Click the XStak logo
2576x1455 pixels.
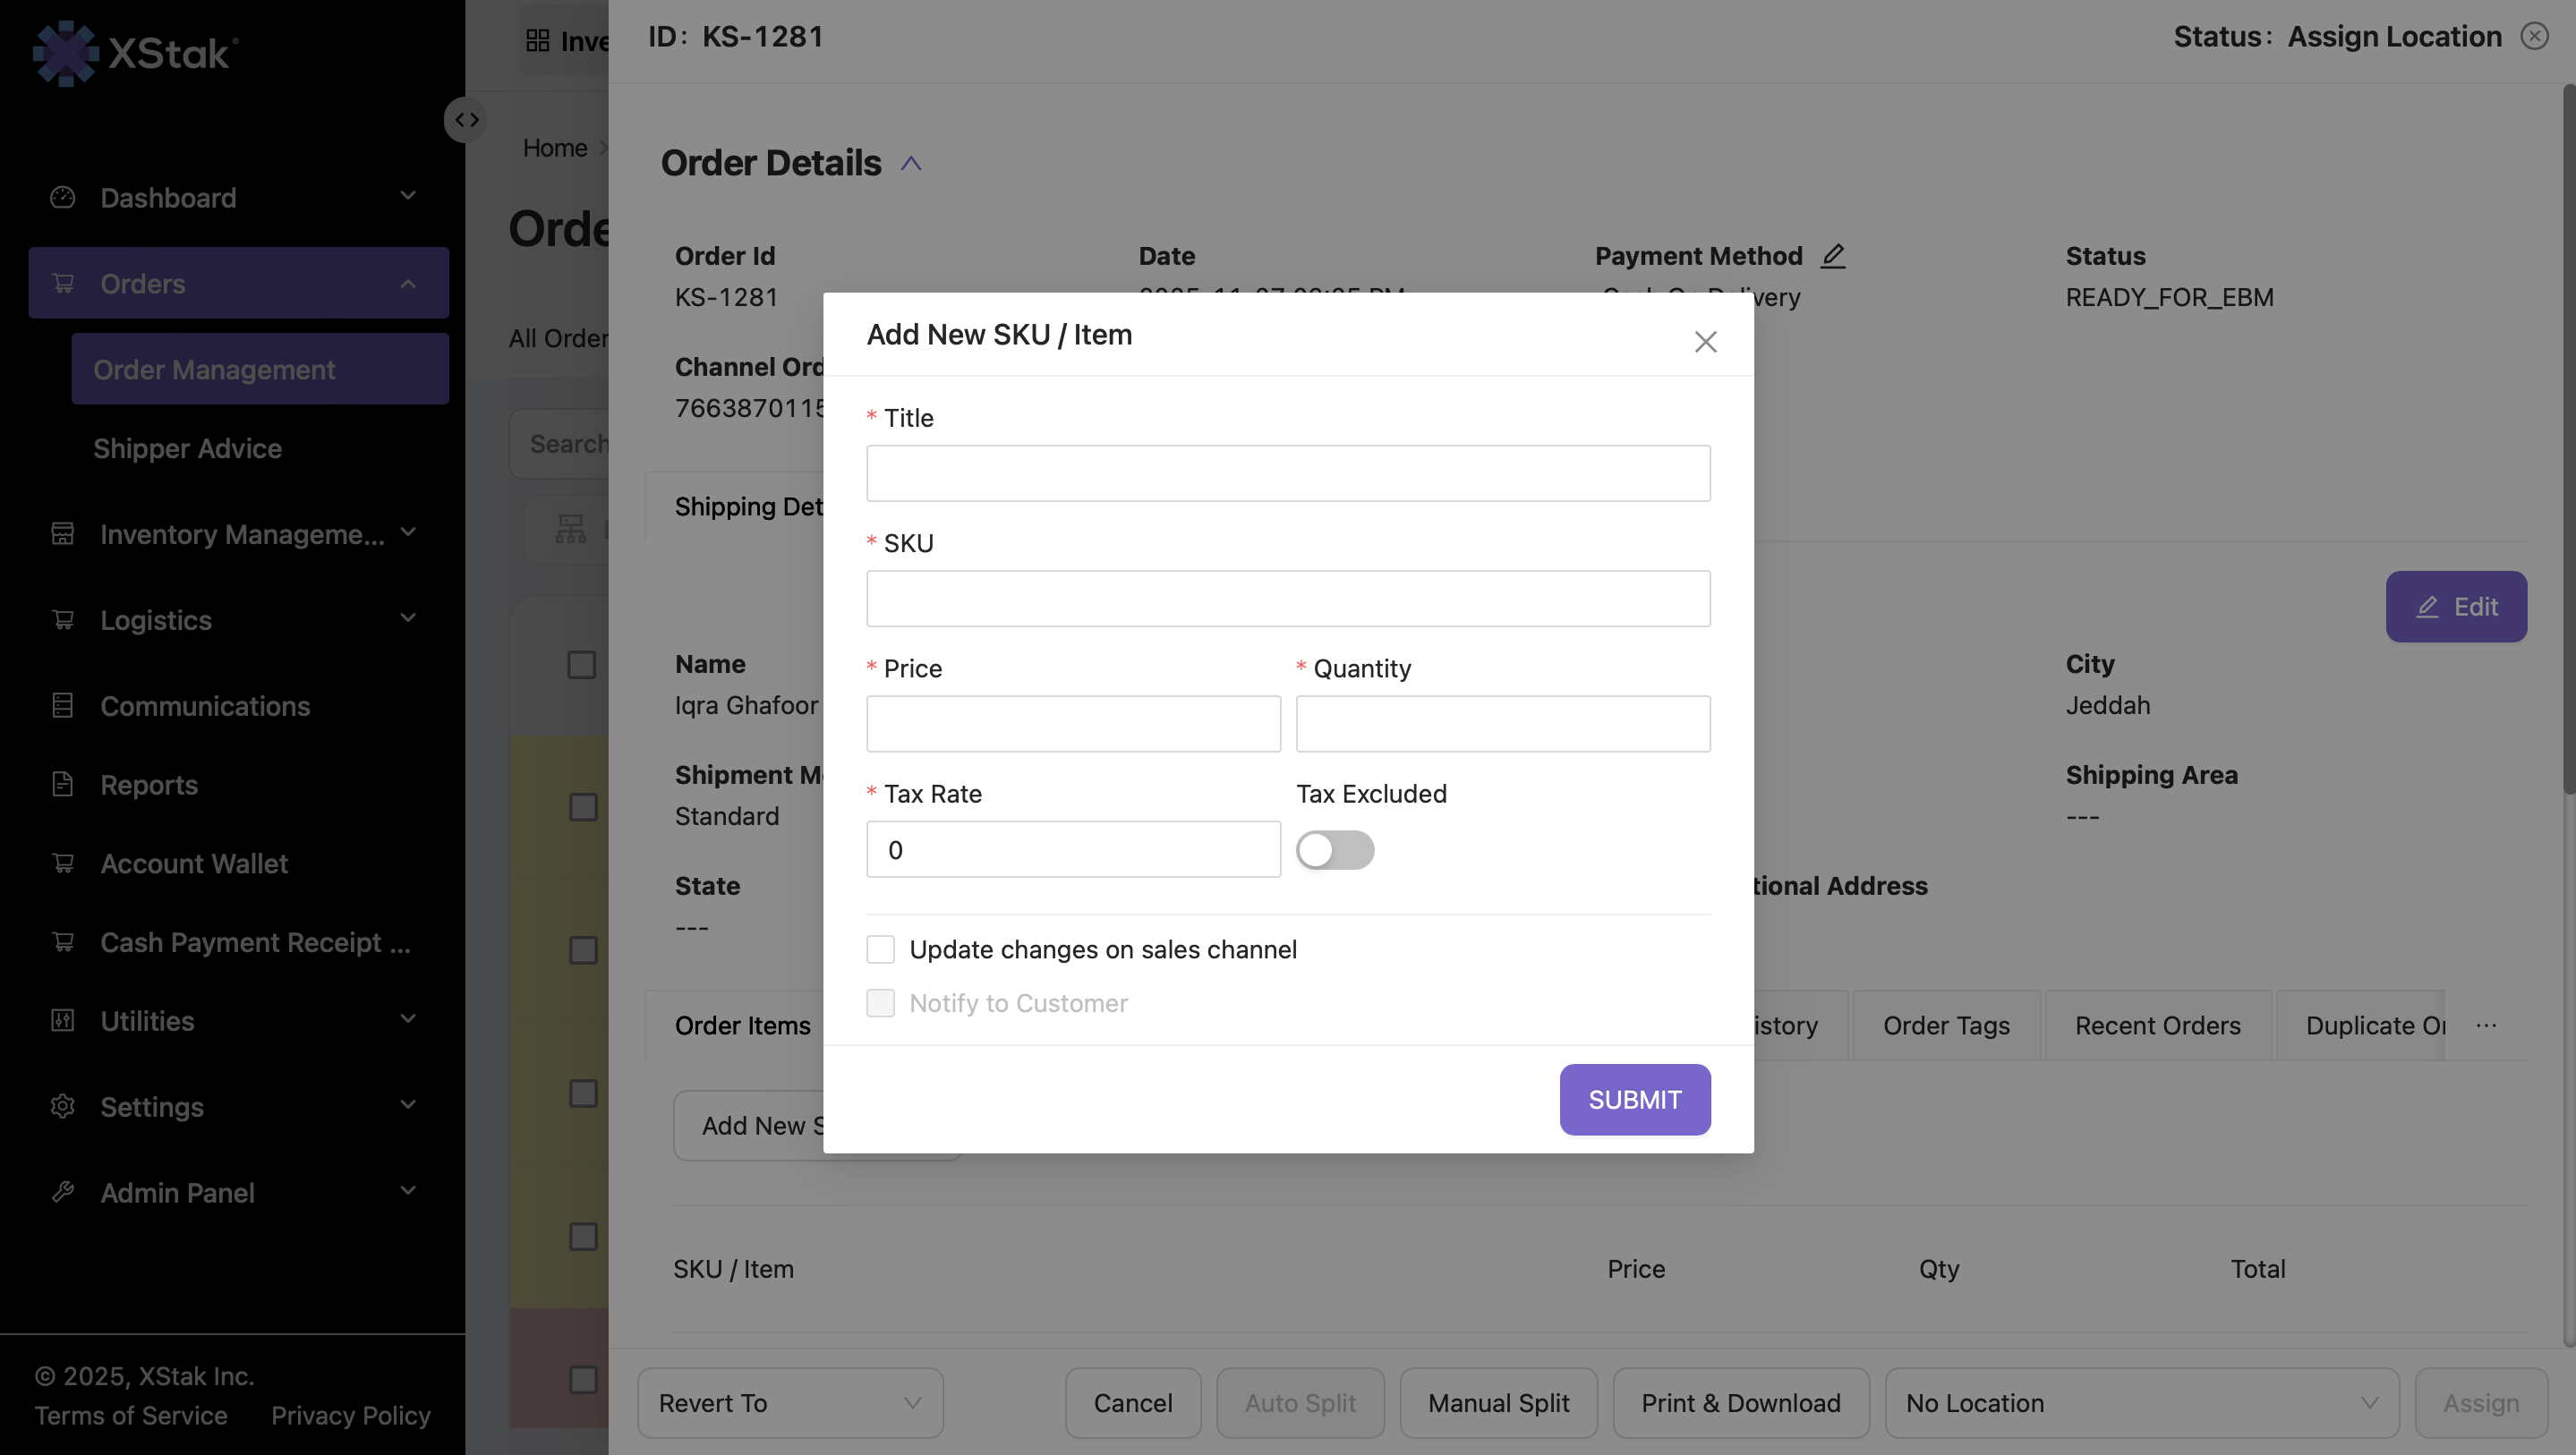pos(135,52)
